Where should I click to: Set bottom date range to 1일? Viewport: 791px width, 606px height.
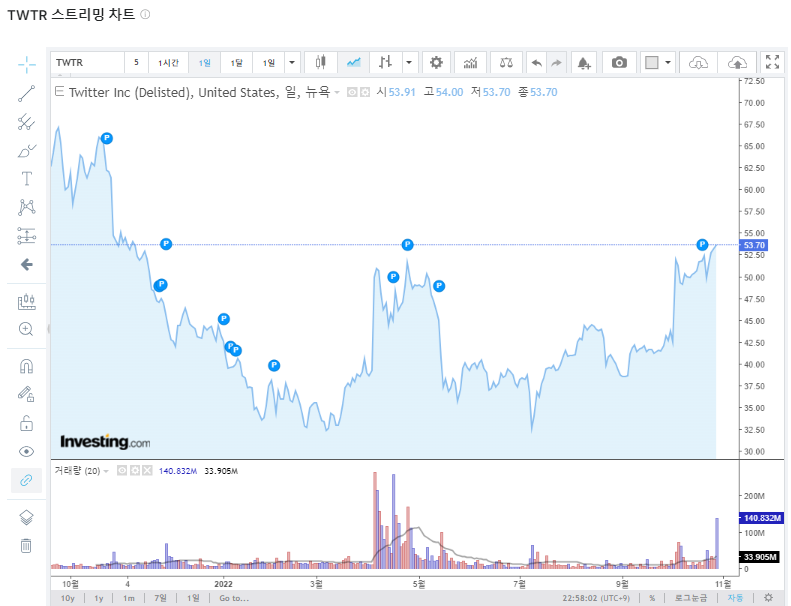pyautogui.click(x=193, y=598)
